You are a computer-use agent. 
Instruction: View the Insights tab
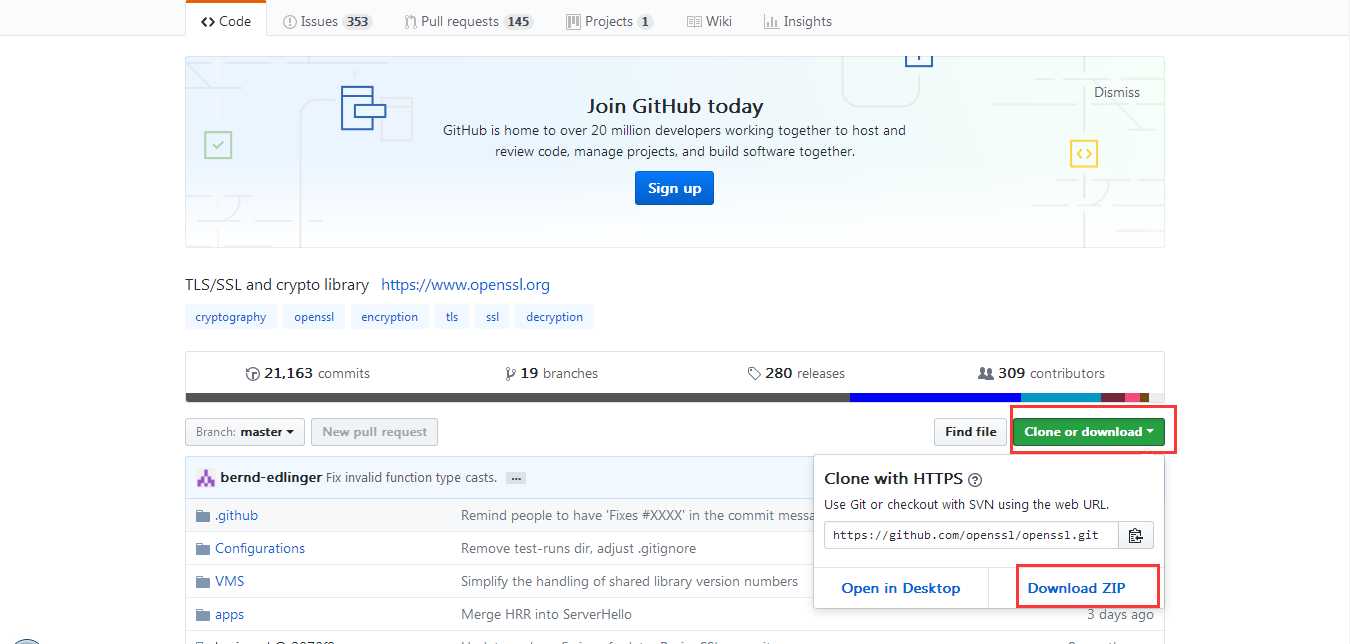797,21
